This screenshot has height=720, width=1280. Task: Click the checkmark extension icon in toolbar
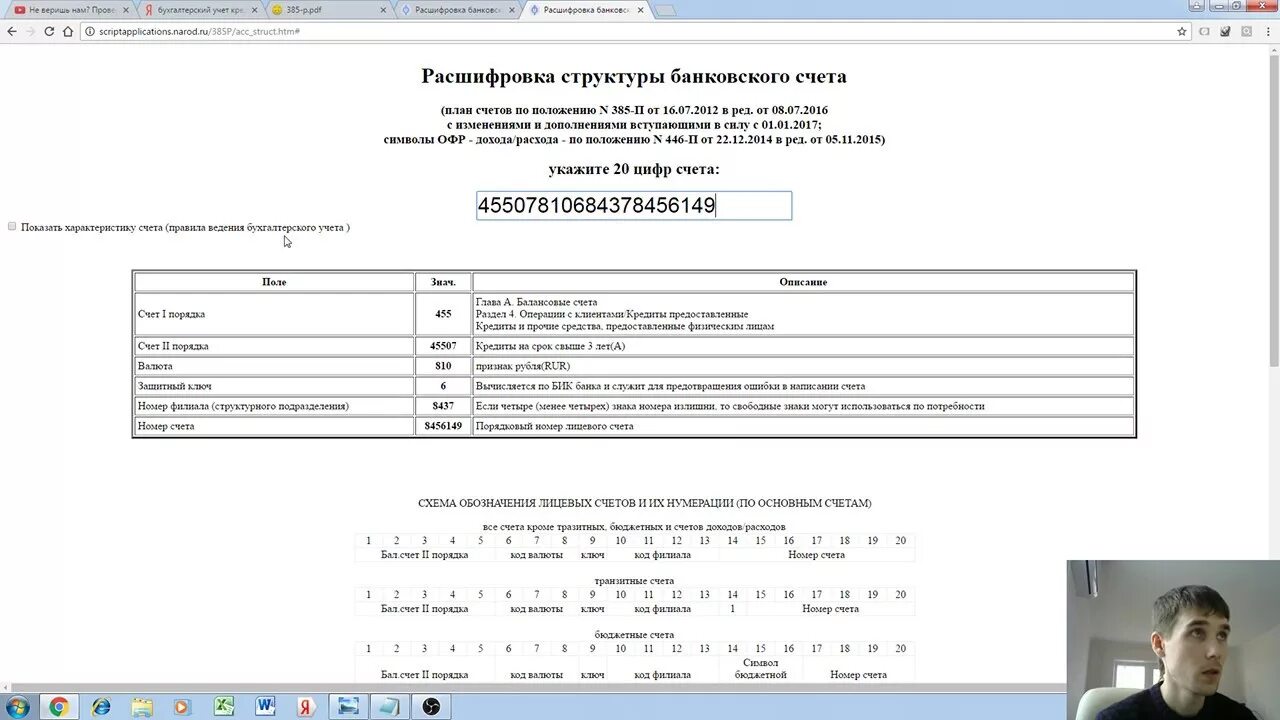(1225, 31)
